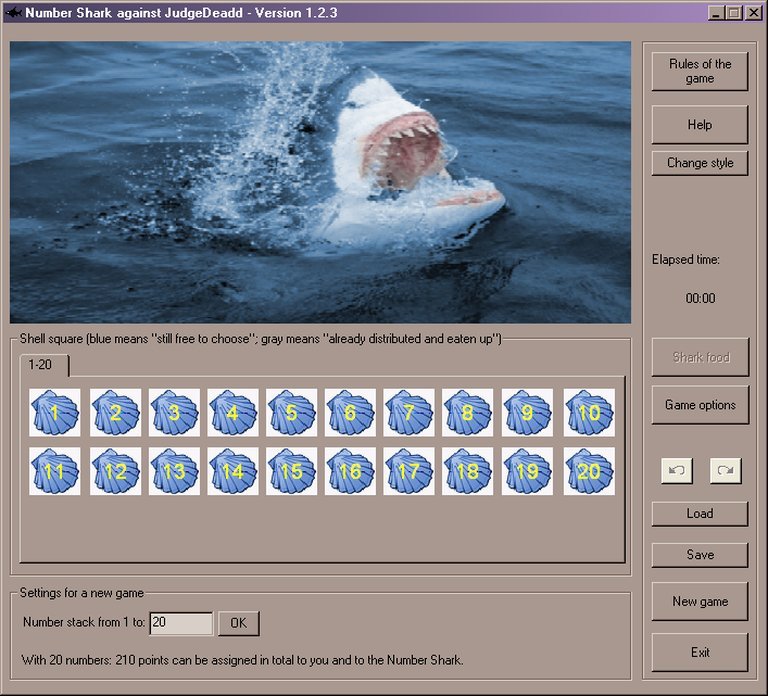Choose shell number 16
The height and width of the screenshot is (696, 768).
point(350,471)
